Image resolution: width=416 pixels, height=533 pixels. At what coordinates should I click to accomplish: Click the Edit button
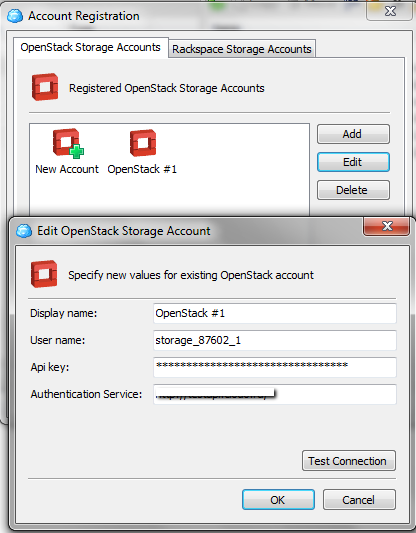[353, 162]
